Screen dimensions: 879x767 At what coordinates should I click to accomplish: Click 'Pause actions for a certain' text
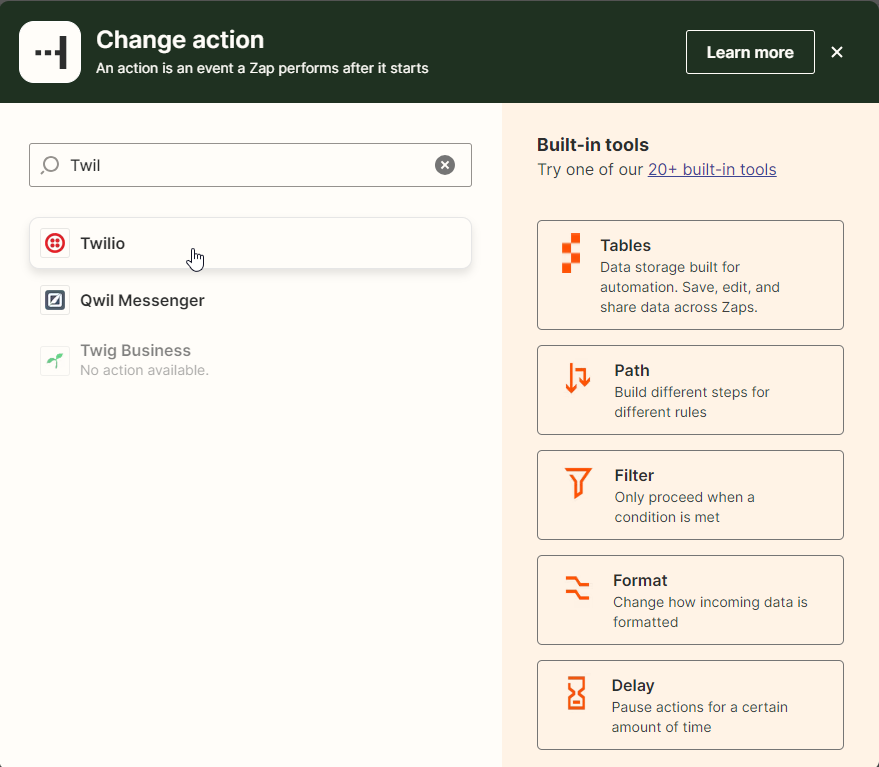700,717
